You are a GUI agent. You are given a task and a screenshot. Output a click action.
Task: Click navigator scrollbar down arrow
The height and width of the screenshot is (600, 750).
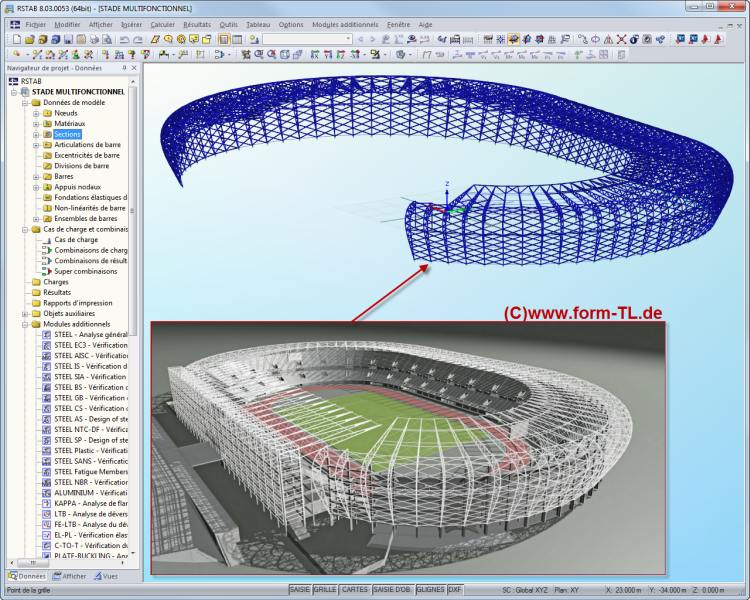132,554
